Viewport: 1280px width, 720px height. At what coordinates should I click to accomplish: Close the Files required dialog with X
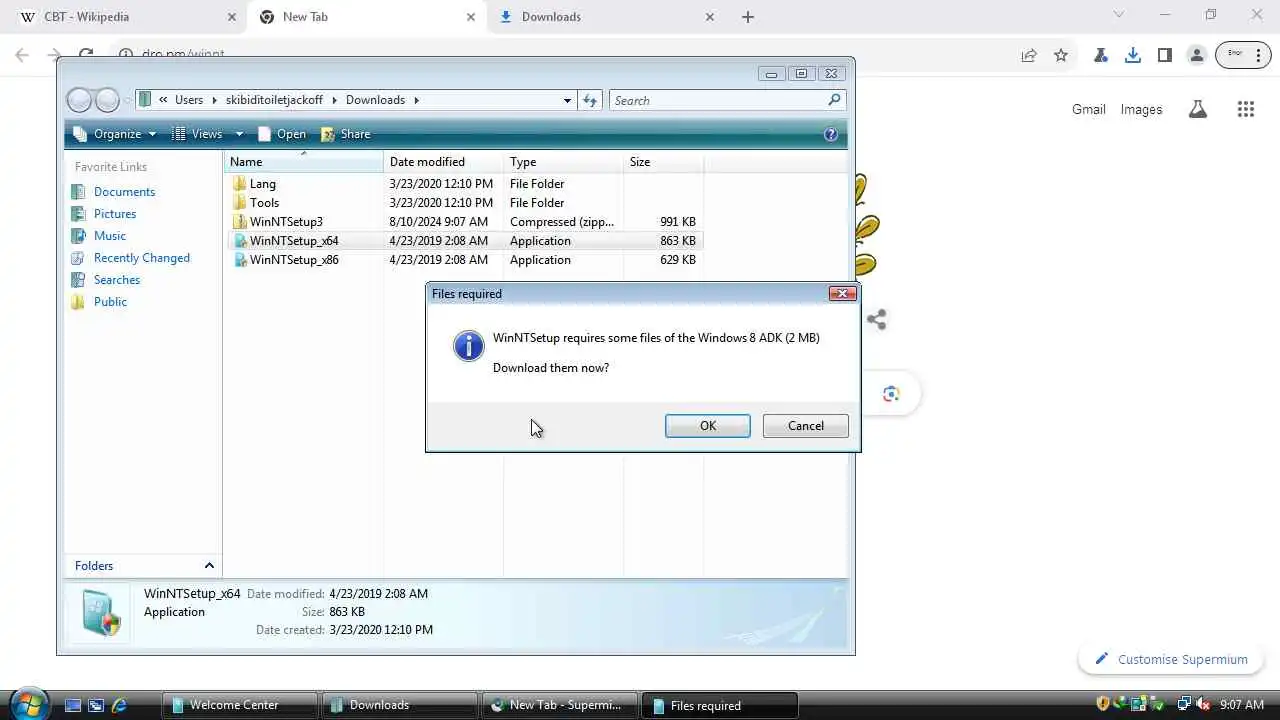[842, 294]
